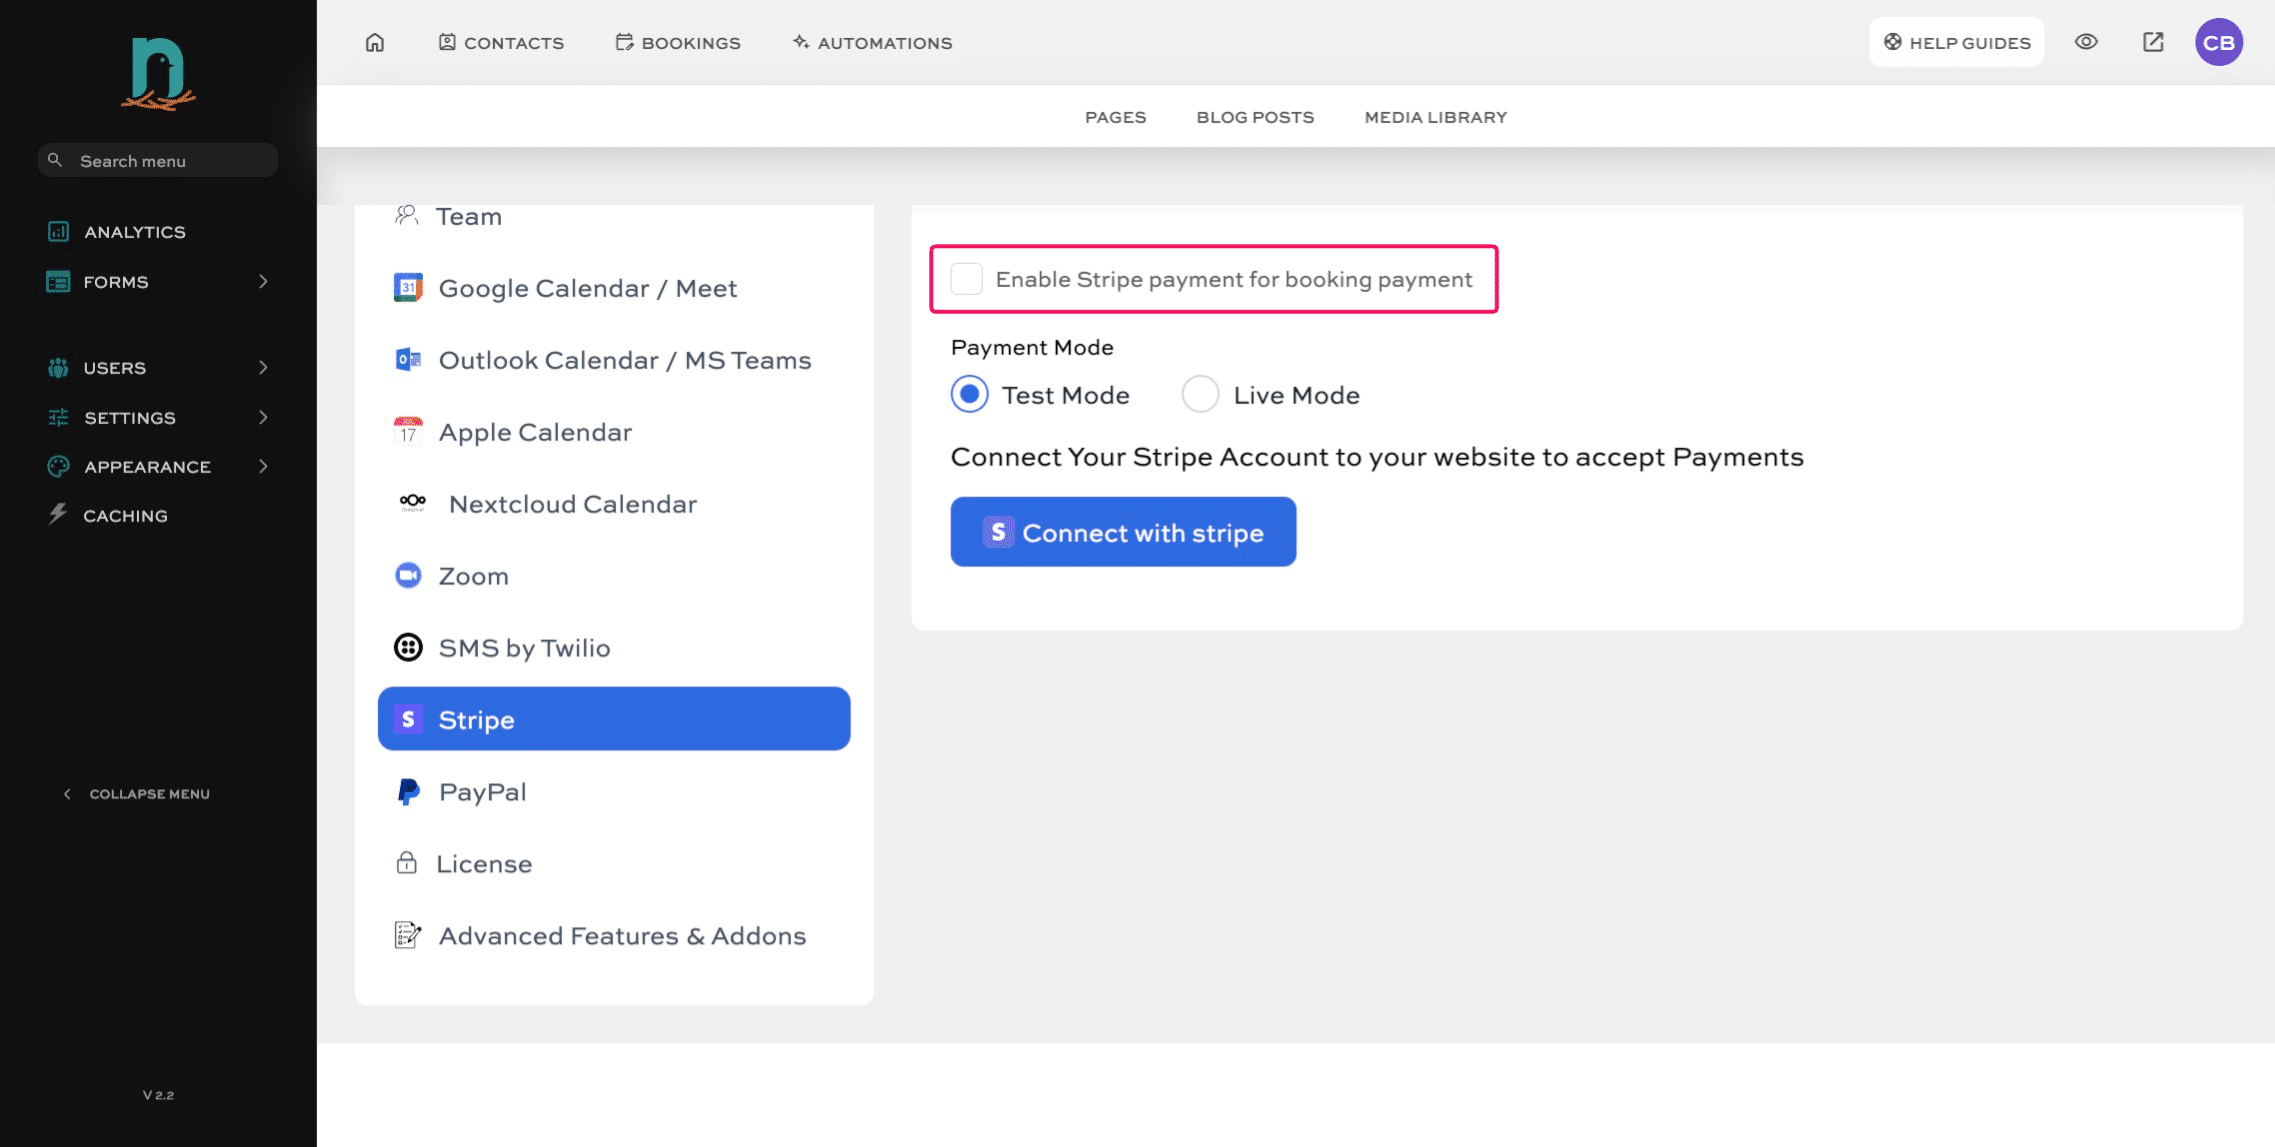Select Test Mode payment option

point(967,394)
